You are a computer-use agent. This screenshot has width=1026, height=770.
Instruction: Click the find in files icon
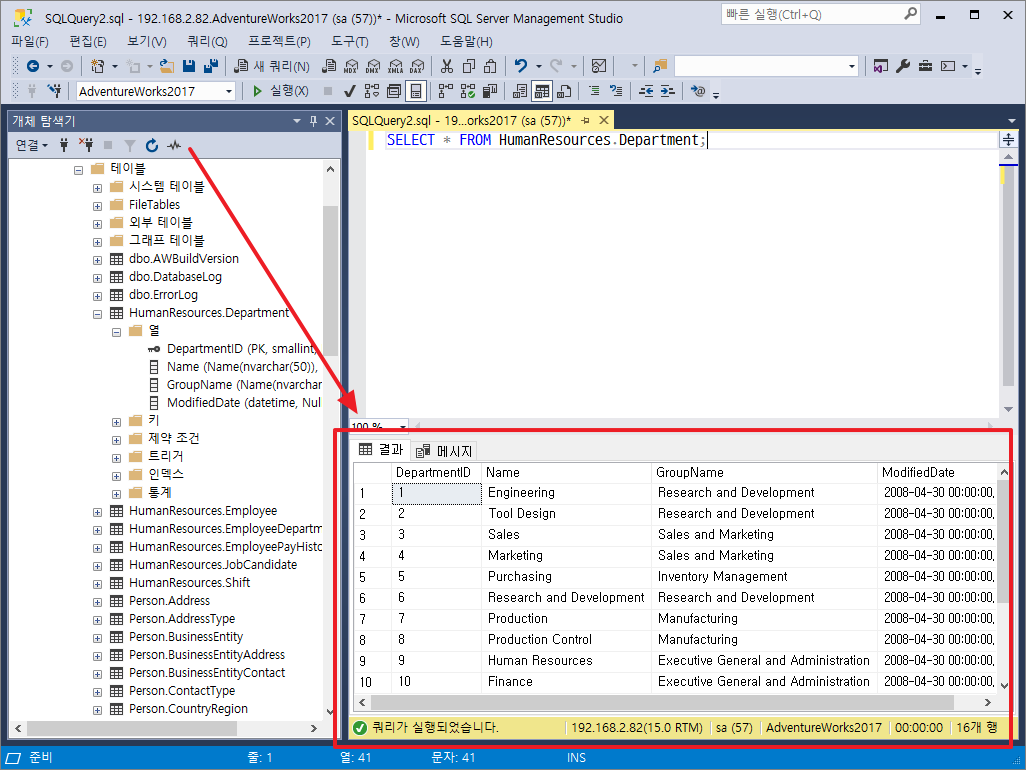(660, 66)
